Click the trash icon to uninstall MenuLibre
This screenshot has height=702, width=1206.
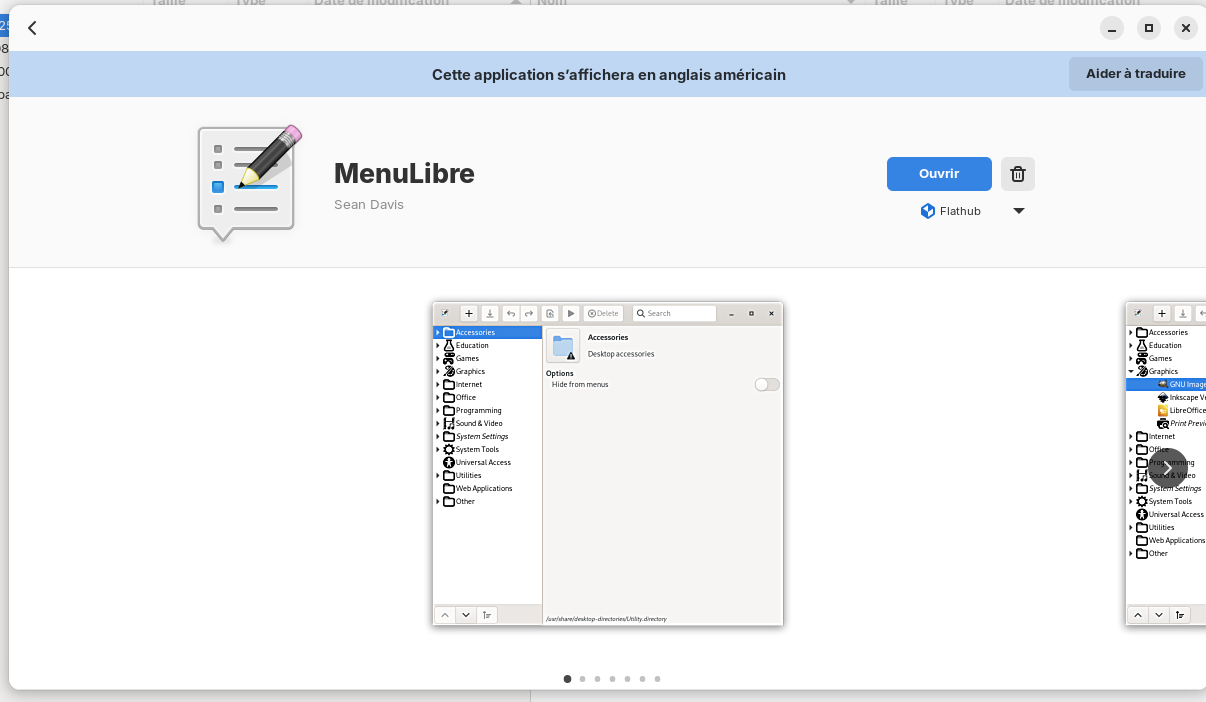(x=1018, y=174)
